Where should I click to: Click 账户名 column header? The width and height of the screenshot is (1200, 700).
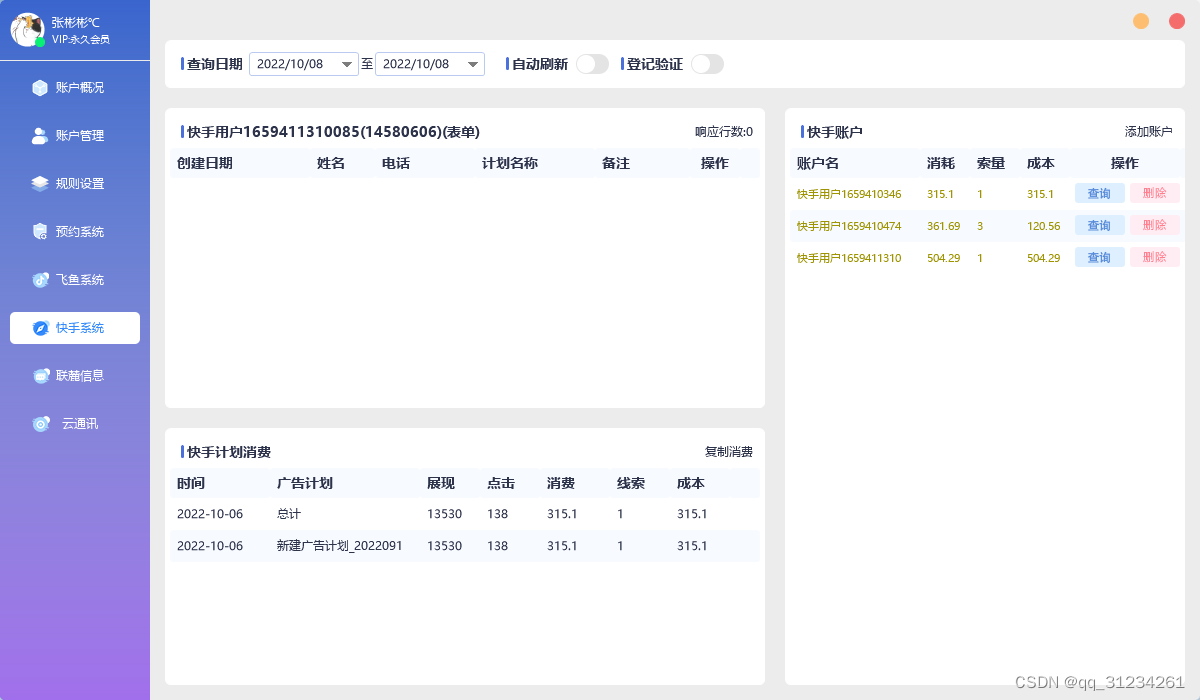coord(818,163)
